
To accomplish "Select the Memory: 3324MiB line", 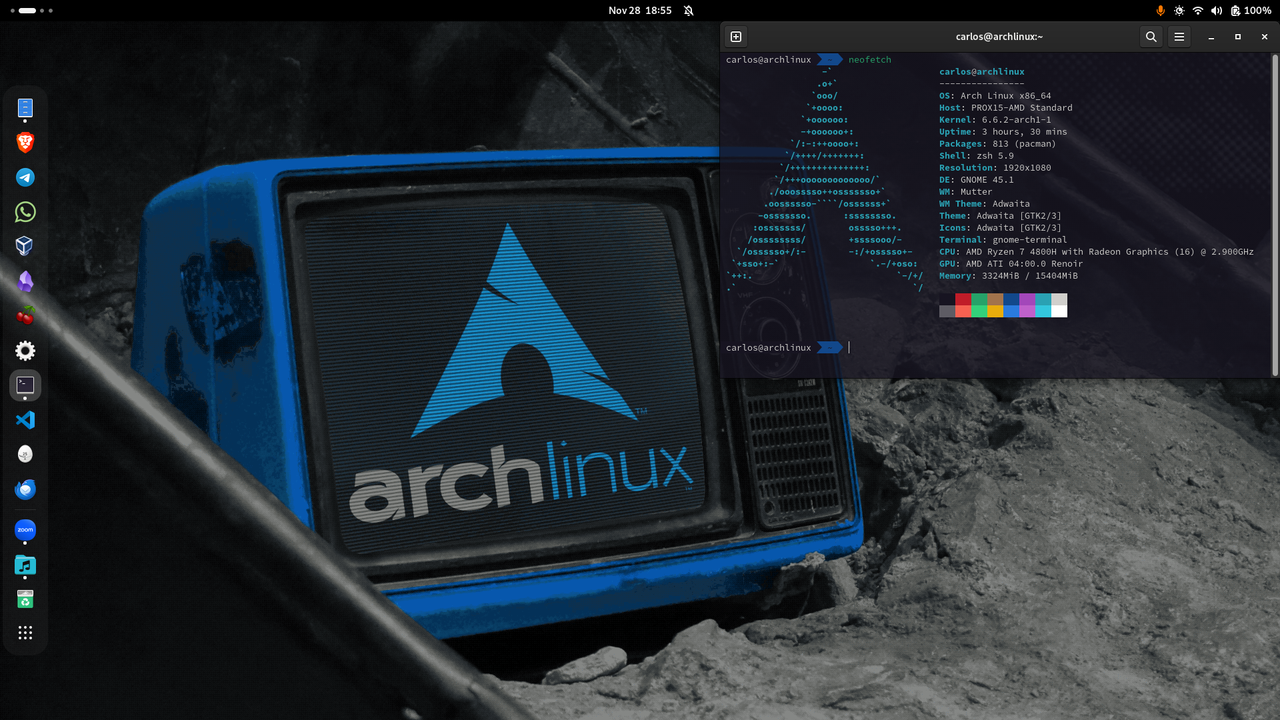I will point(1008,276).
